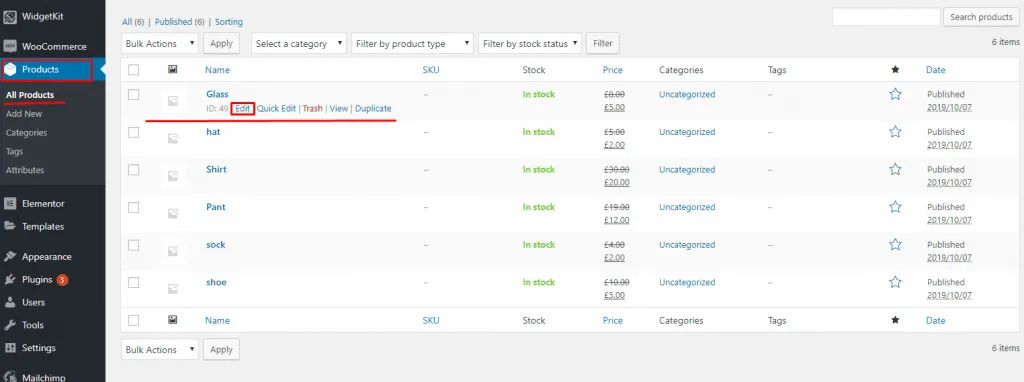The image size is (1024, 382).
Task: Click the WooCommerce sidebar icon
Action: [10, 46]
